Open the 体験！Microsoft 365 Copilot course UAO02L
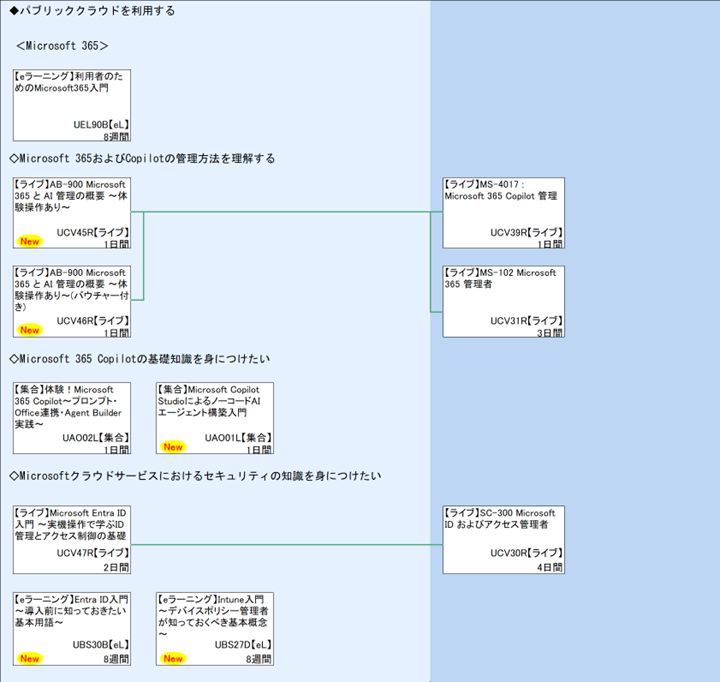 pos(72,418)
